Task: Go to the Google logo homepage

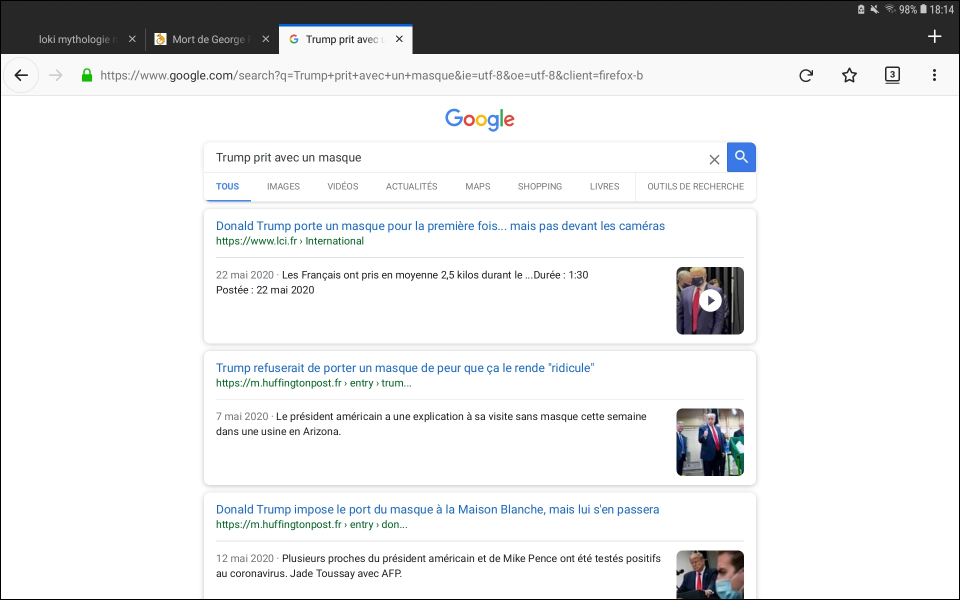Action: click(x=480, y=119)
